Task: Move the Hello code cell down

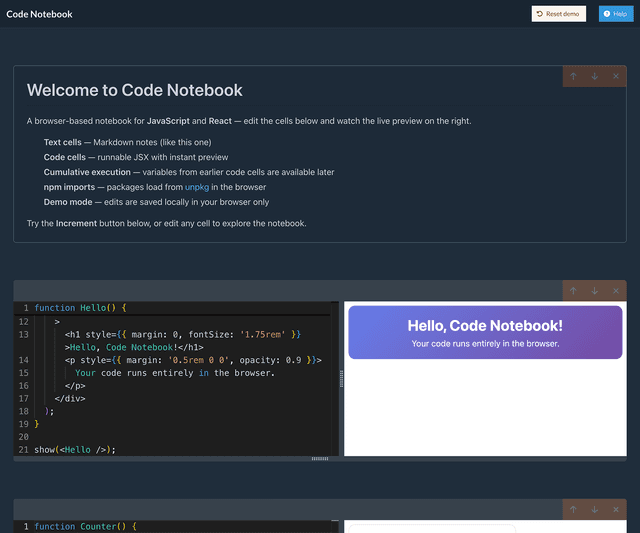Action: [x=594, y=291]
